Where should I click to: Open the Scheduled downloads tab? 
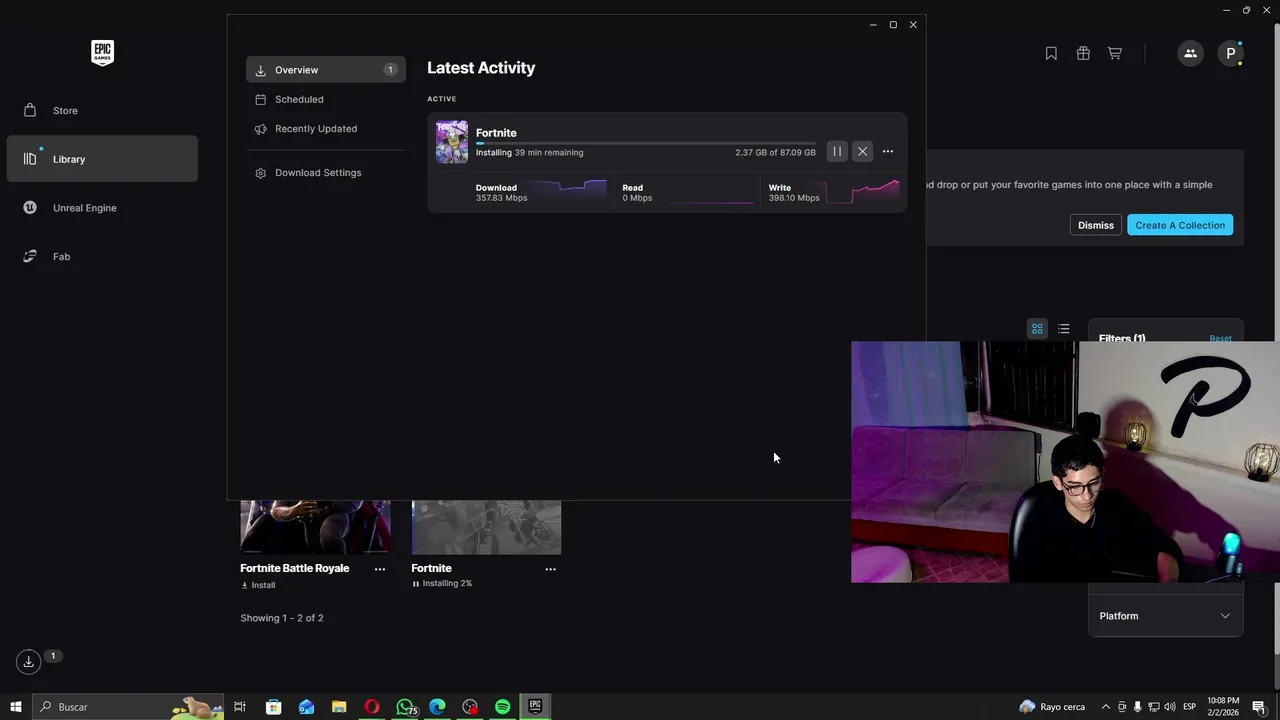(325, 99)
